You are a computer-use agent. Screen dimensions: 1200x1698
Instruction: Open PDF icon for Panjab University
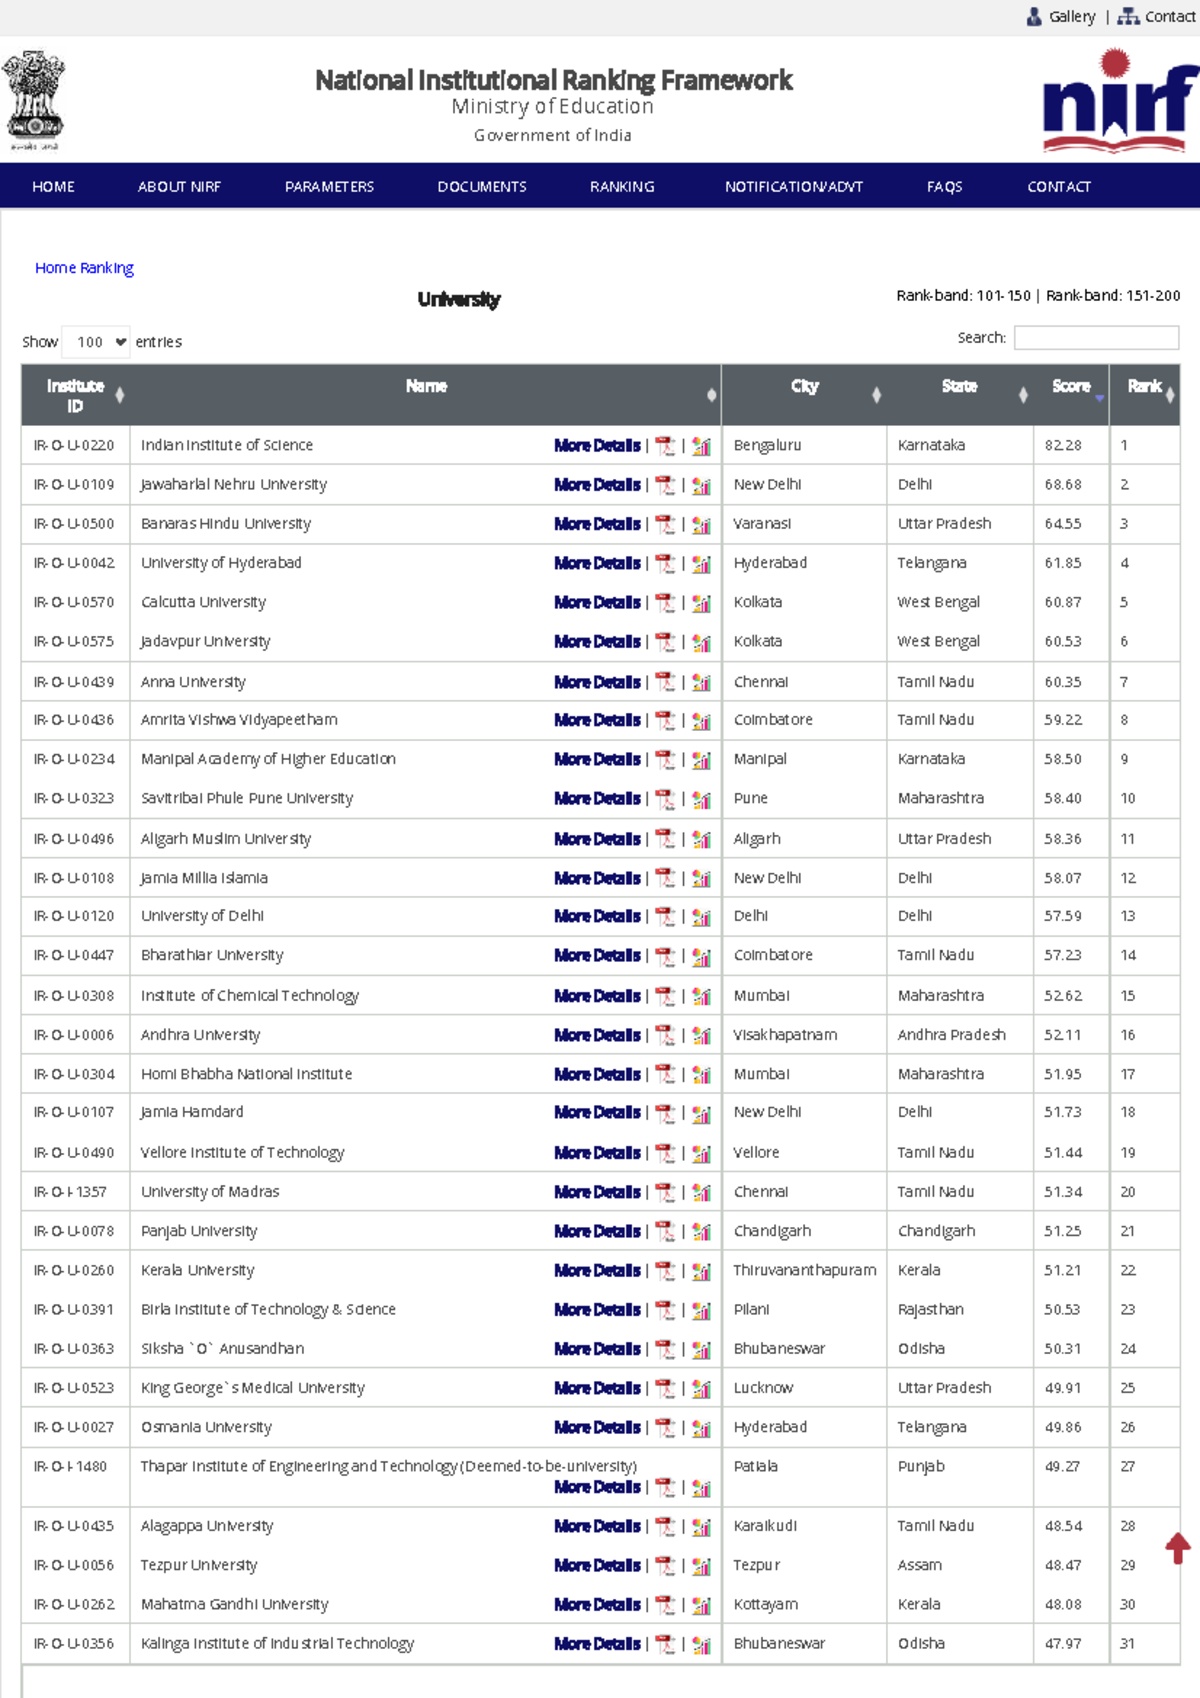665,1232
